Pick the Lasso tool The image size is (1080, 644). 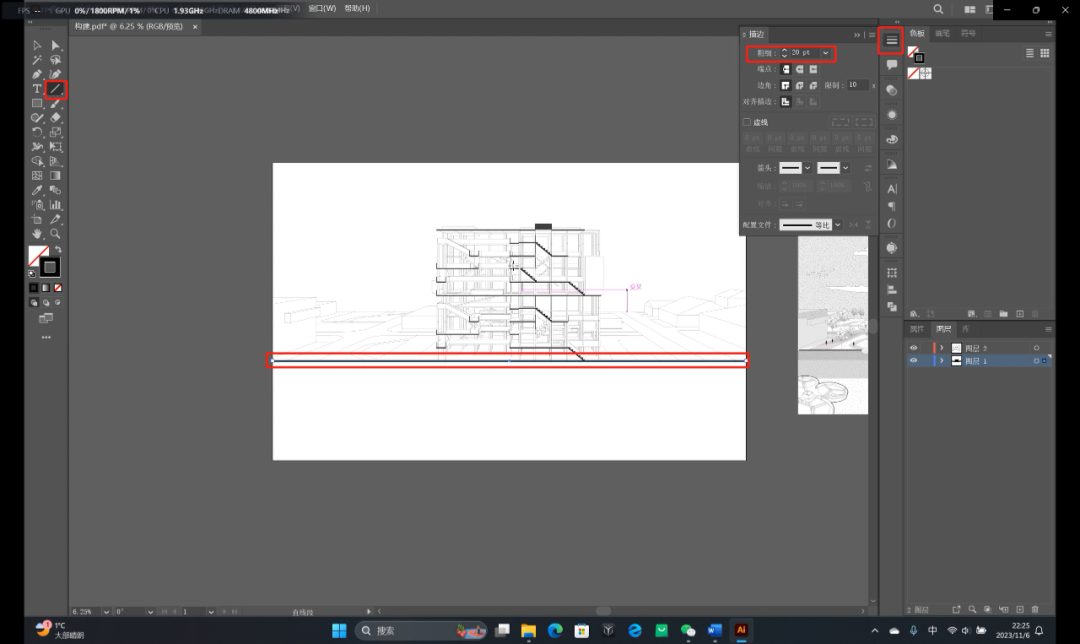56,60
